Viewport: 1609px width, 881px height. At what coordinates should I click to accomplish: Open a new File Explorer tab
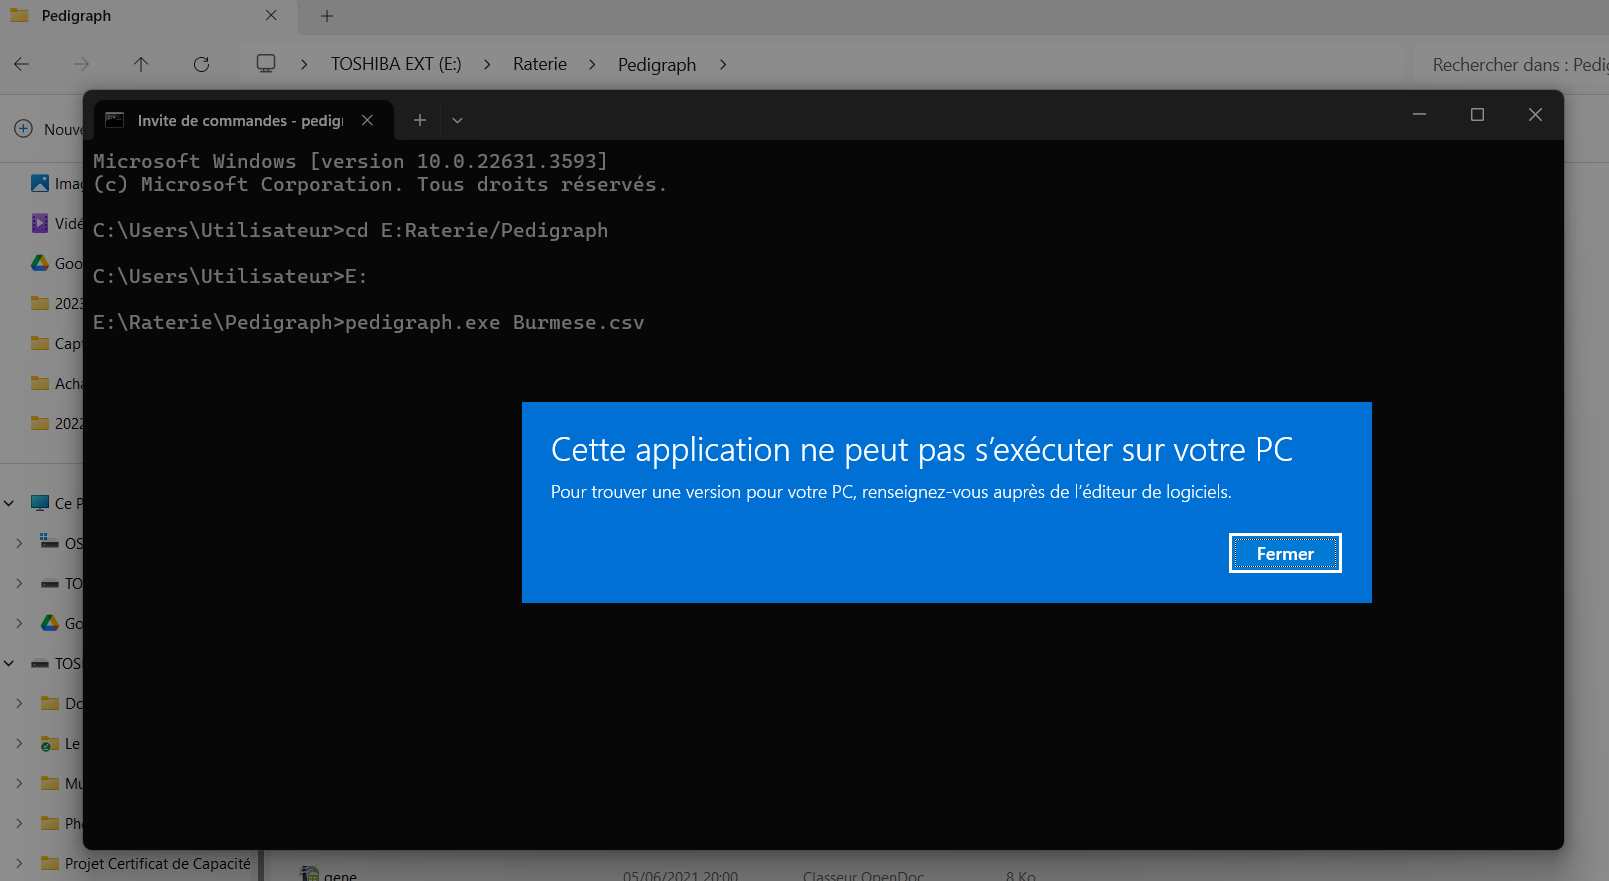[x=327, y=16]
